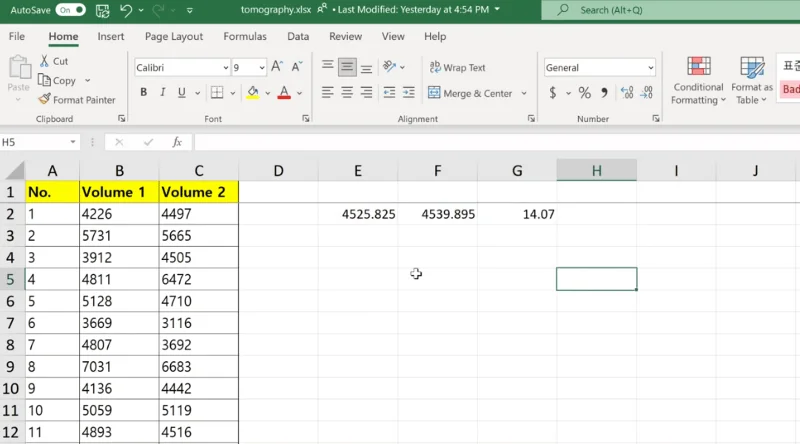Open the Font settings dialog launcher
The width and height of the screenshot is (800, 444).
coord(306,118)
